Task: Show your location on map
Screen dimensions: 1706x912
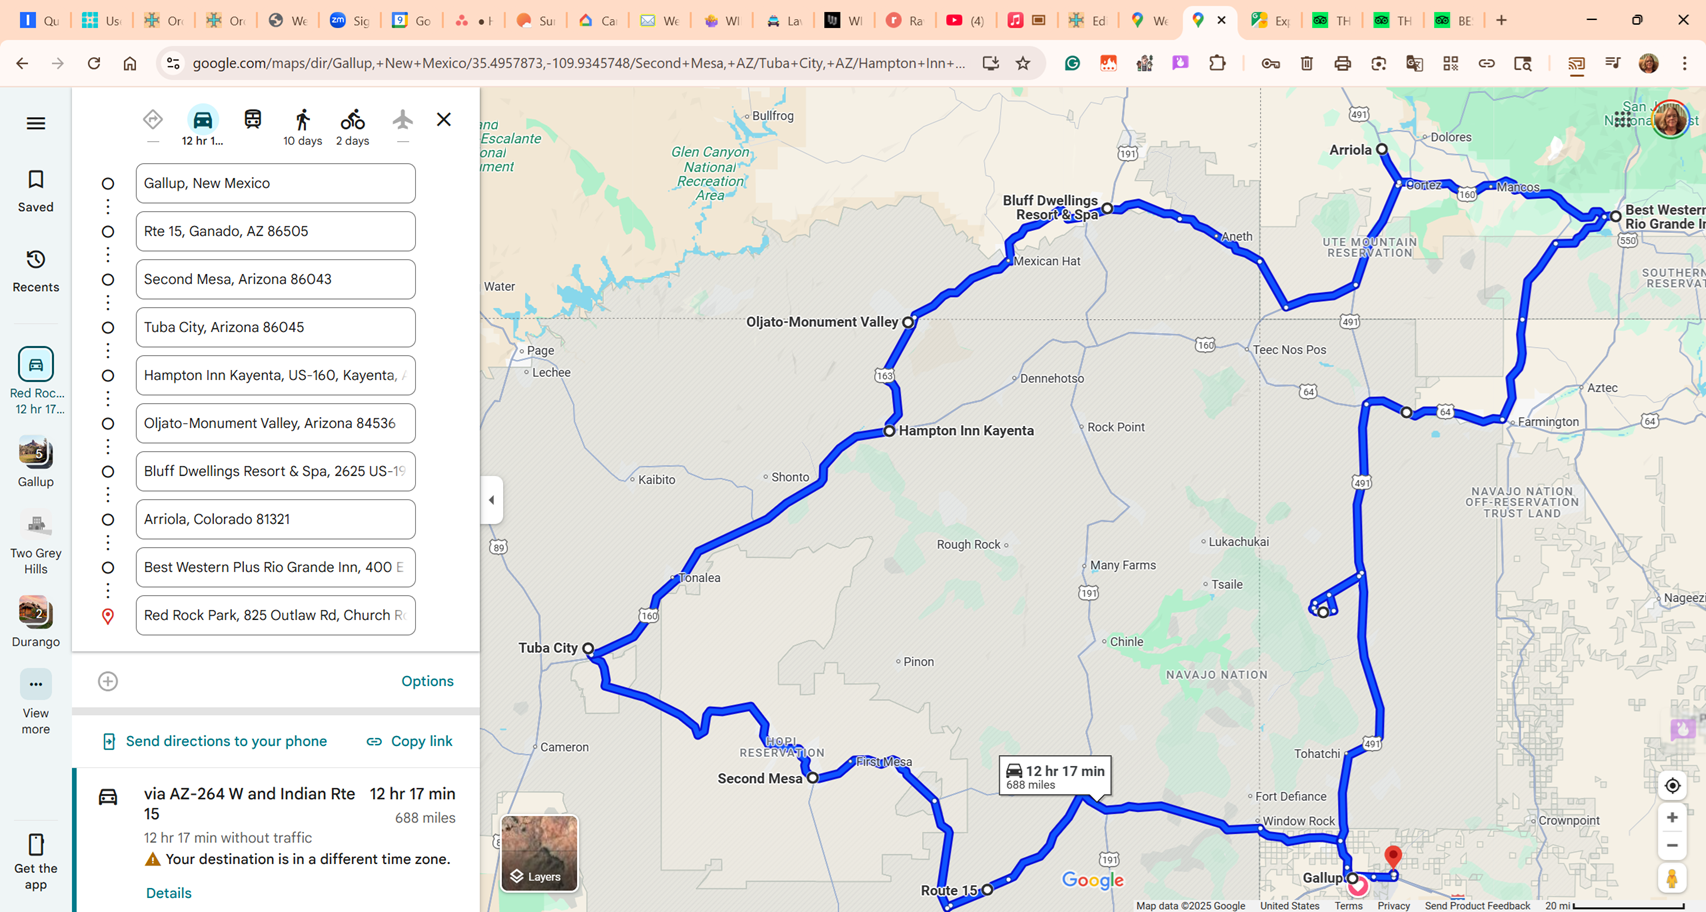Action: coord(1672,786)
